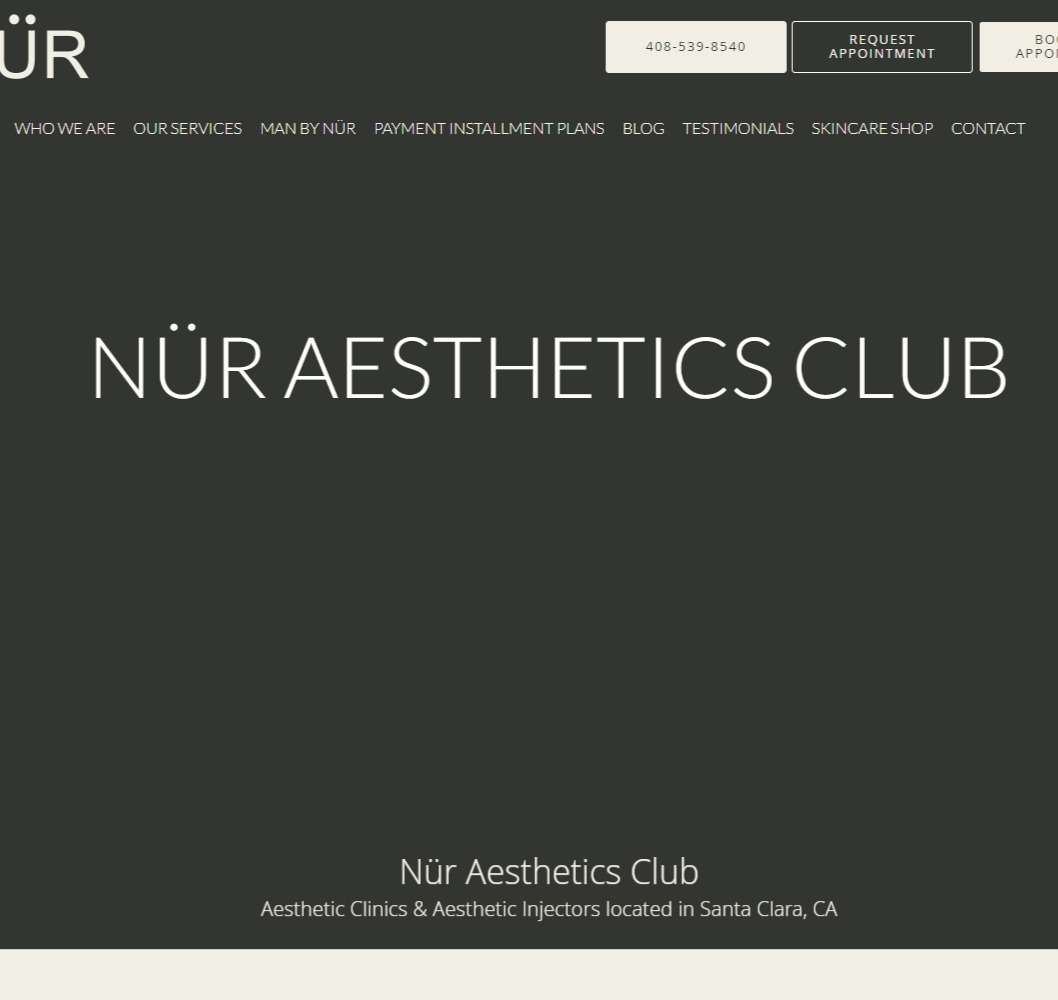Visit the SKINCARE SHOP

[x=871, y=128]
